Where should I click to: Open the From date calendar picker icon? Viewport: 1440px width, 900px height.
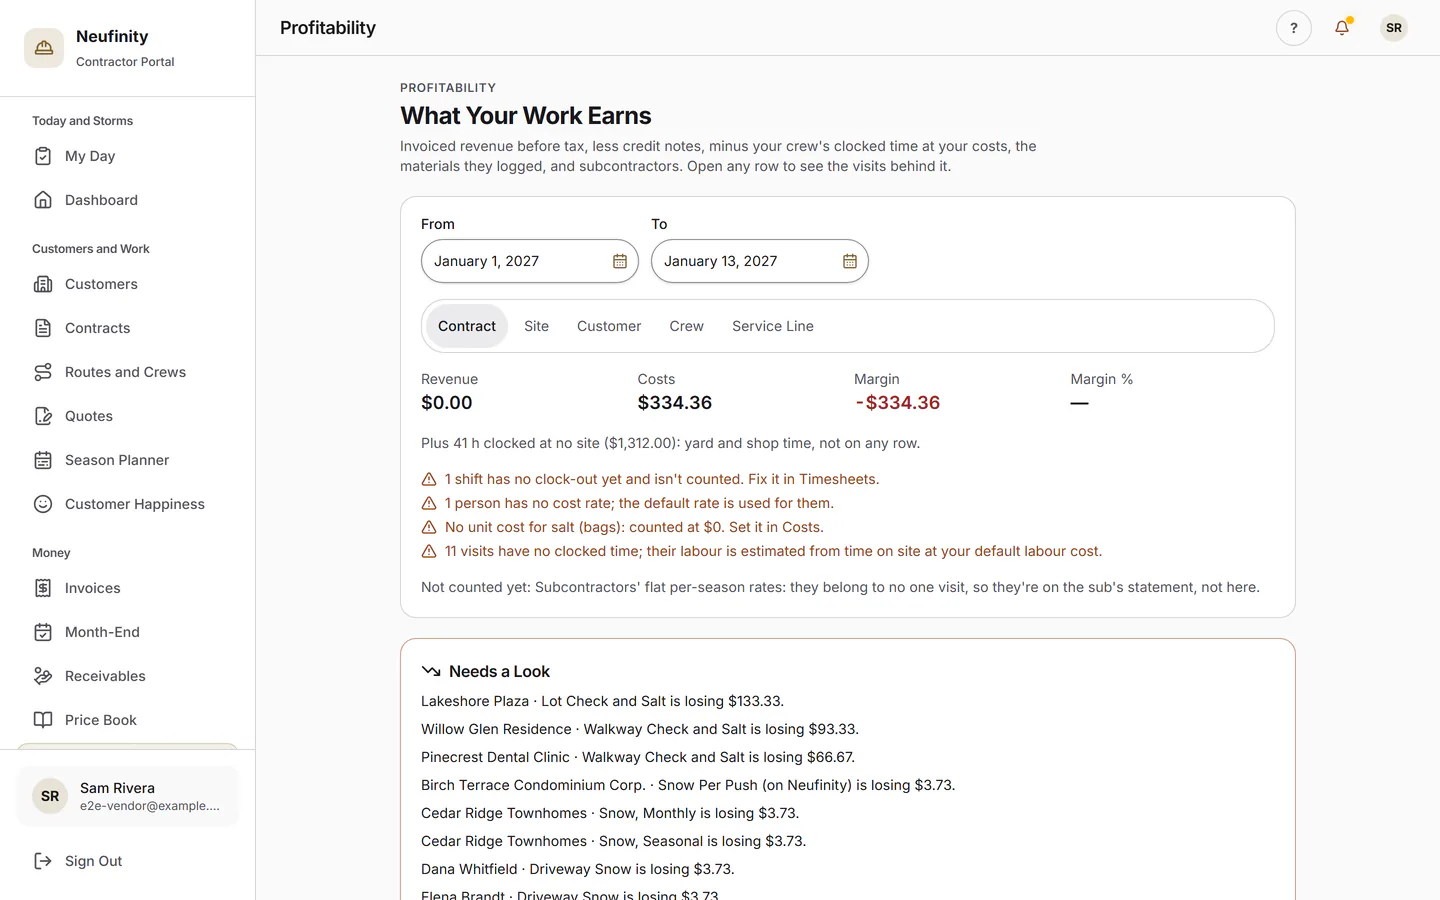click(620, 261)
